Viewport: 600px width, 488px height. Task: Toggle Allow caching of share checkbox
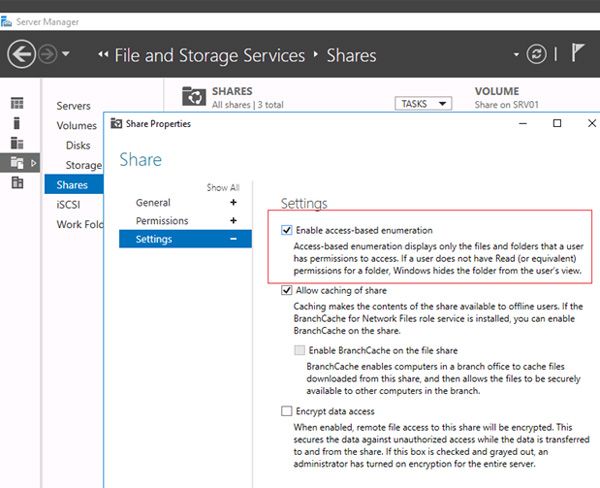[288, 290]
